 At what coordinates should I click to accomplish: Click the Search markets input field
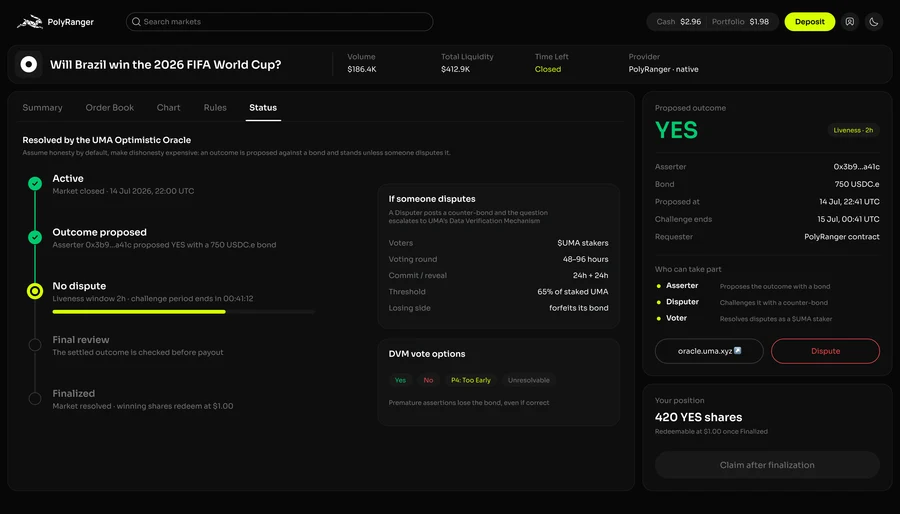280,22
